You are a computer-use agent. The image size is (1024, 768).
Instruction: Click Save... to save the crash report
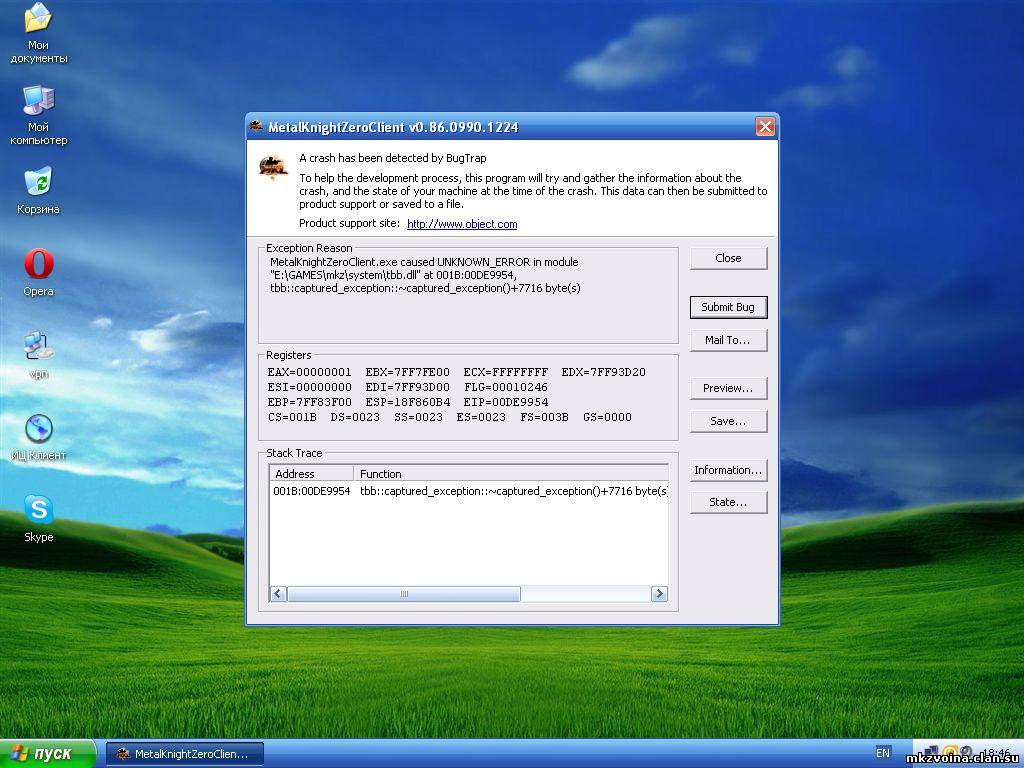pyautogui.click(x=728, y=421)
